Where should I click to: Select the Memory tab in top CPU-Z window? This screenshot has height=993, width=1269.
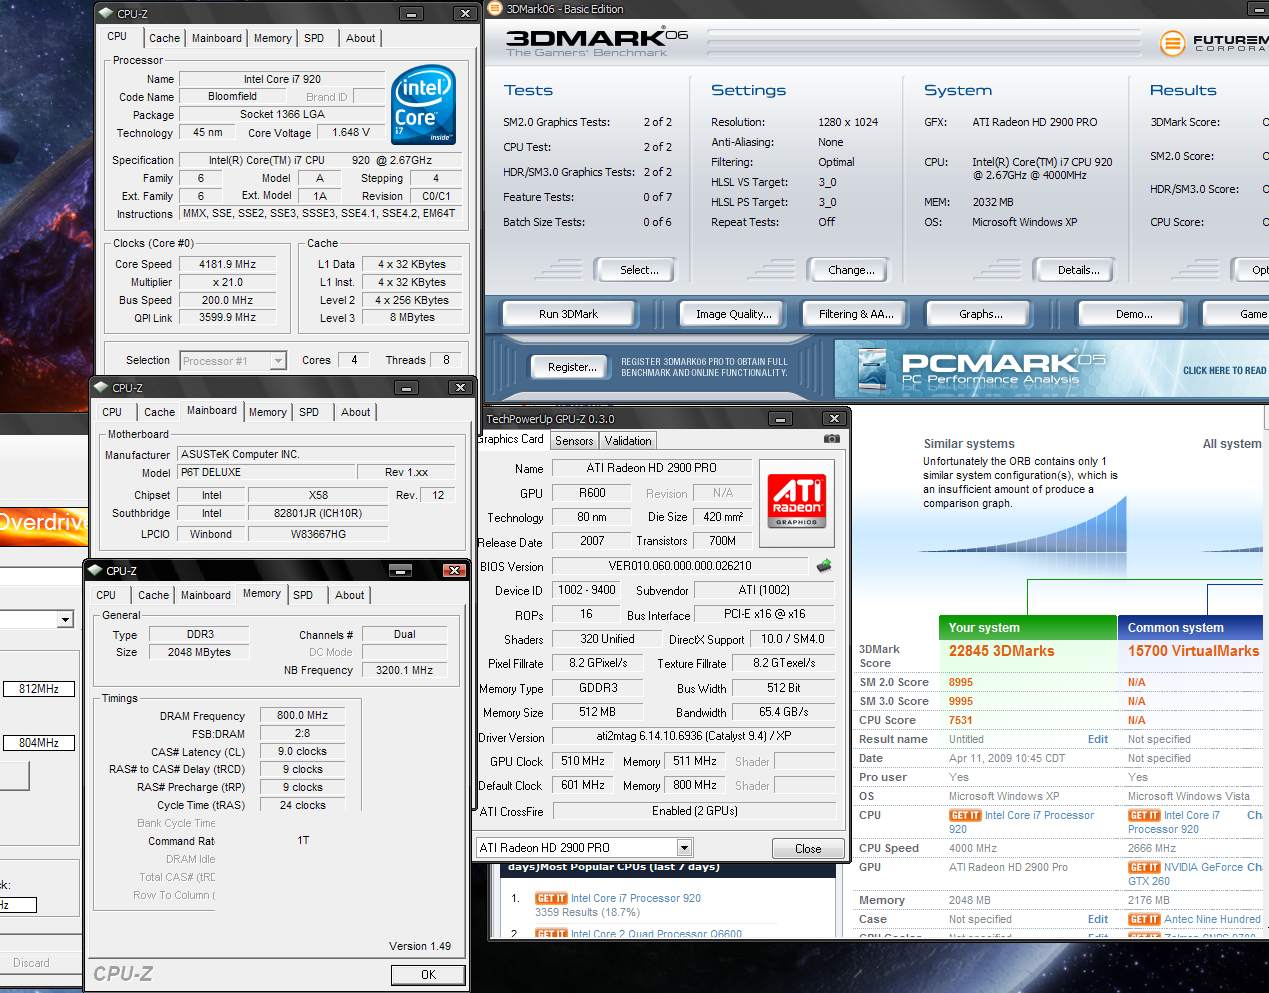(x=272, y=38)
